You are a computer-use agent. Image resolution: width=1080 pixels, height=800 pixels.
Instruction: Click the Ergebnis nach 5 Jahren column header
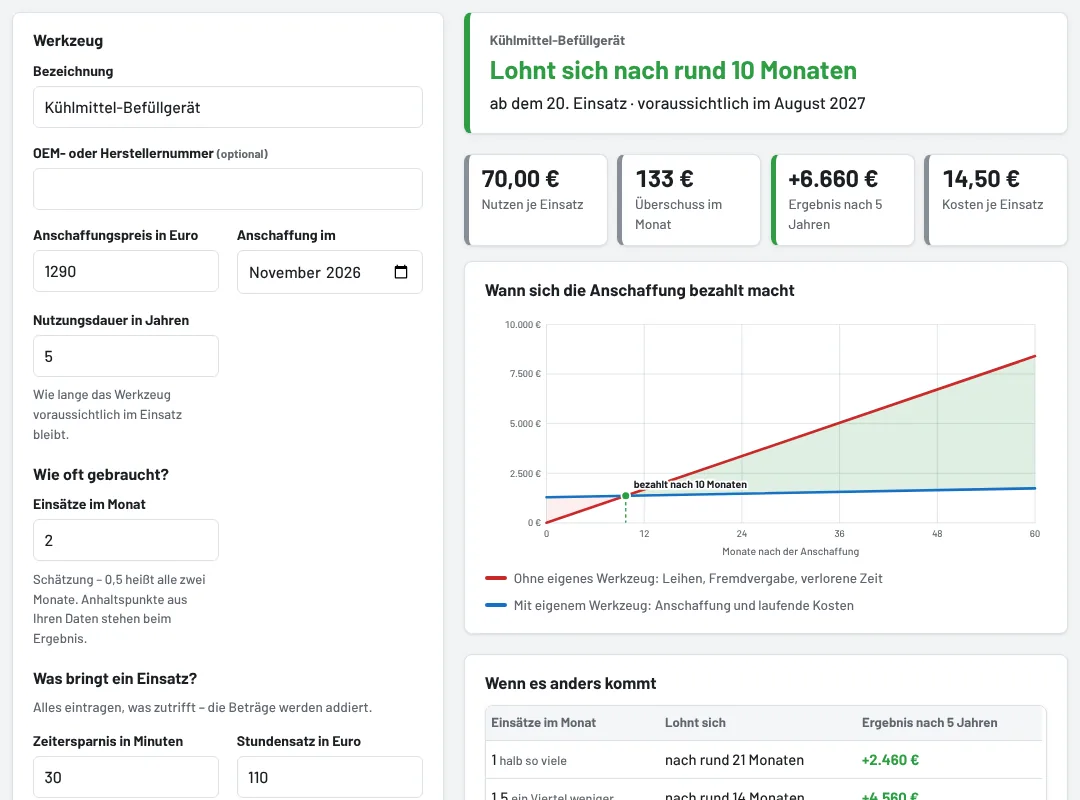coord(929,723)
